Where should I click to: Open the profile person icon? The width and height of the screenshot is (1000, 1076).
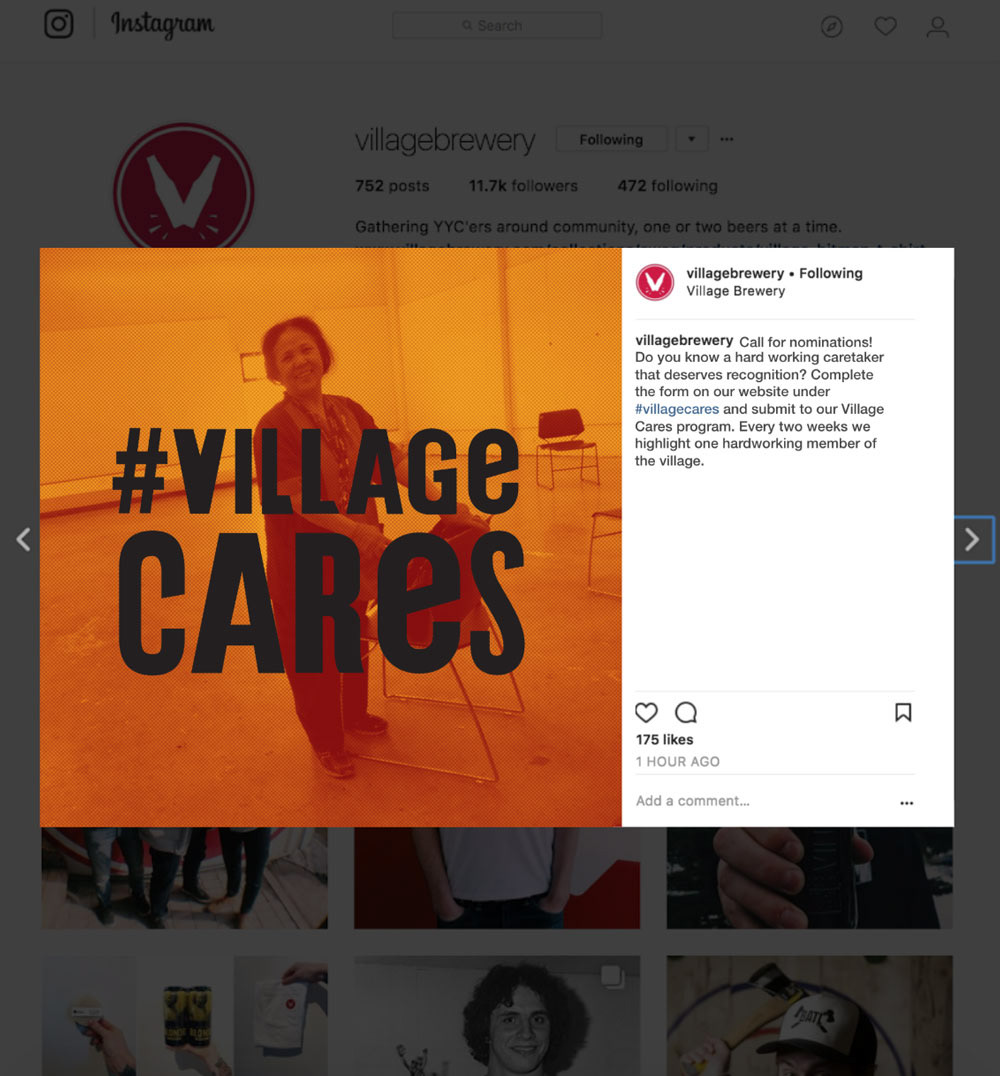tap(938, 27)
